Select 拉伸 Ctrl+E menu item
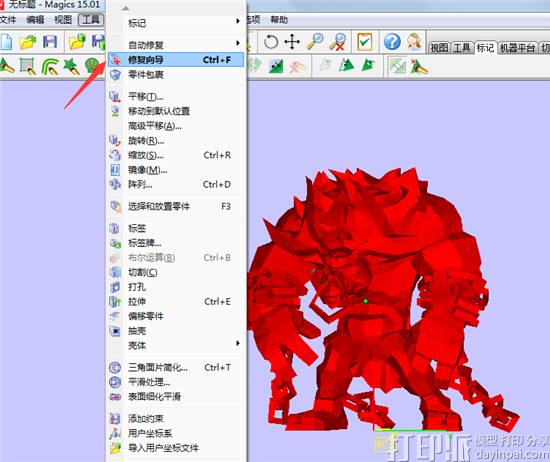The height and width of the screenshot is (462, 550). [x=175, y=302]
